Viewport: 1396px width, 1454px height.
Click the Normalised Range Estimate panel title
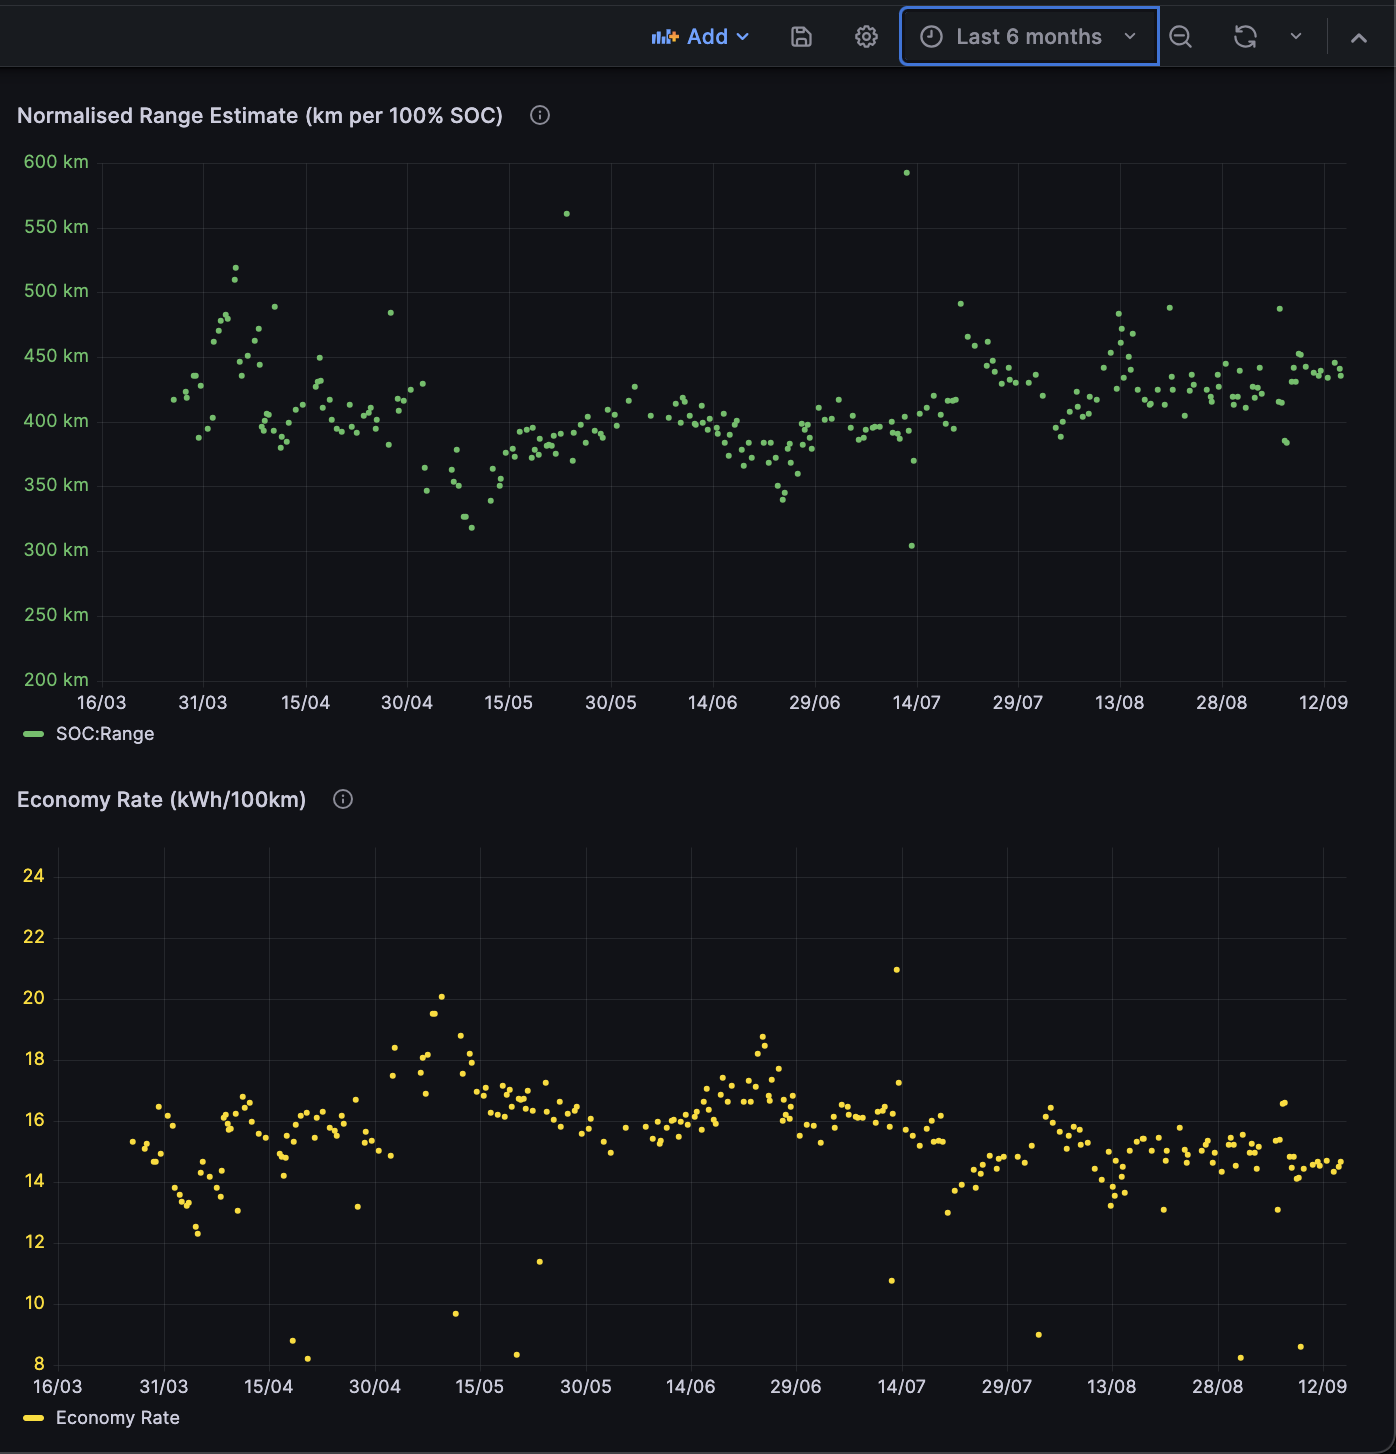260,116
